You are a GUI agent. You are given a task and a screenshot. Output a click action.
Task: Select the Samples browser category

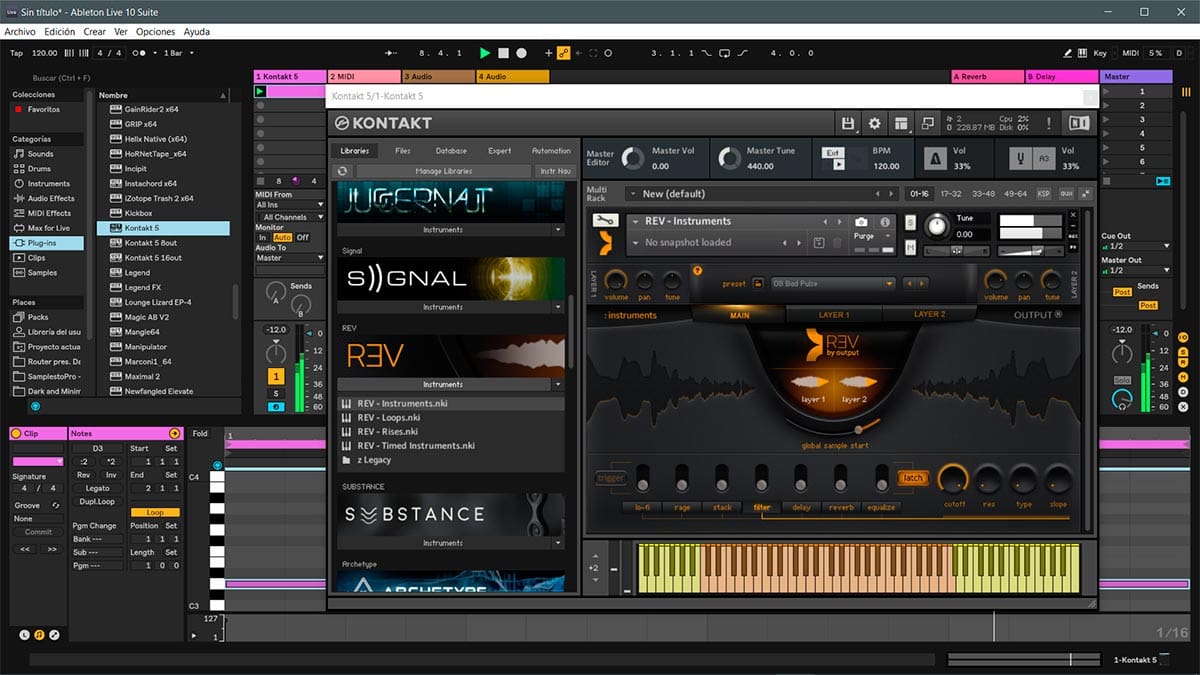tap(42, 273)
